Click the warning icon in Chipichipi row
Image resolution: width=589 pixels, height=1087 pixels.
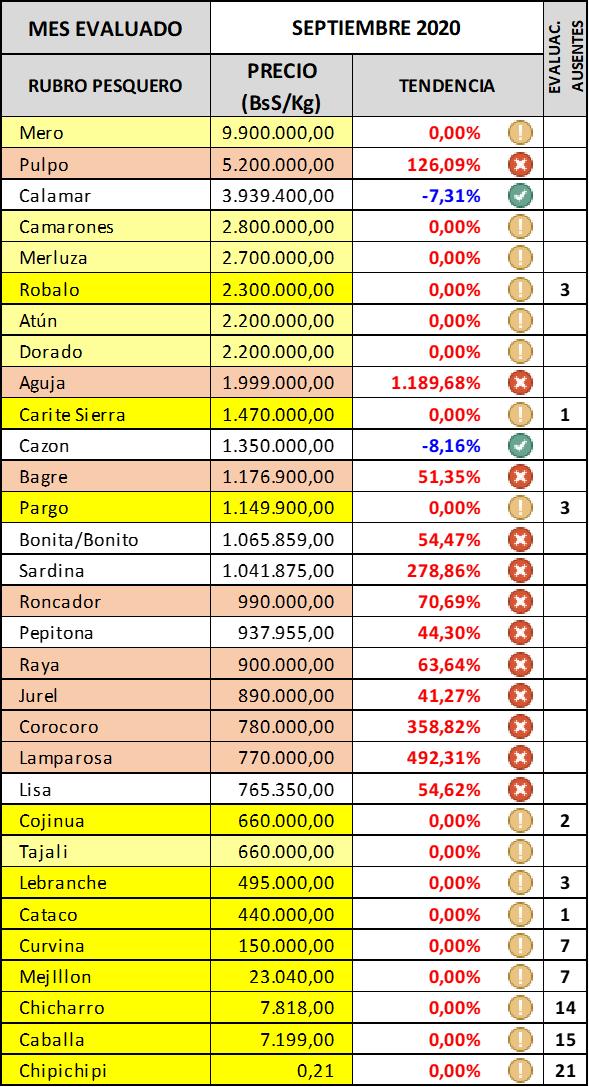(518, 1071)
